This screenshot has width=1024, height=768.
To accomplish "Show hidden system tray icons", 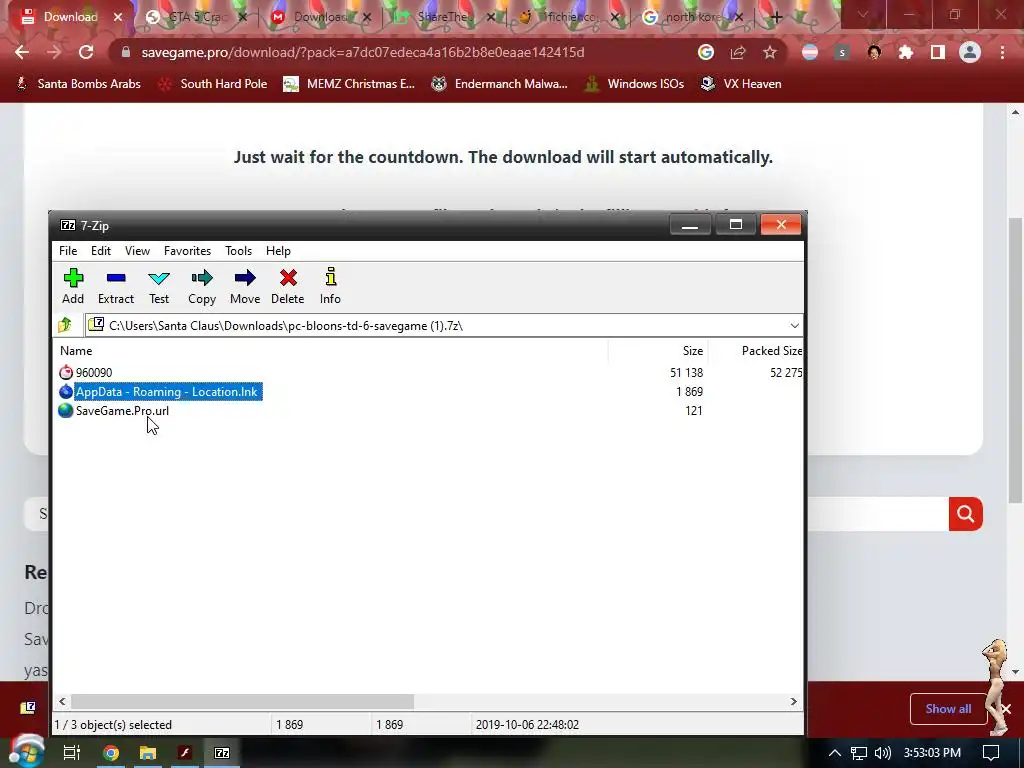I will [x=835, y=752].
